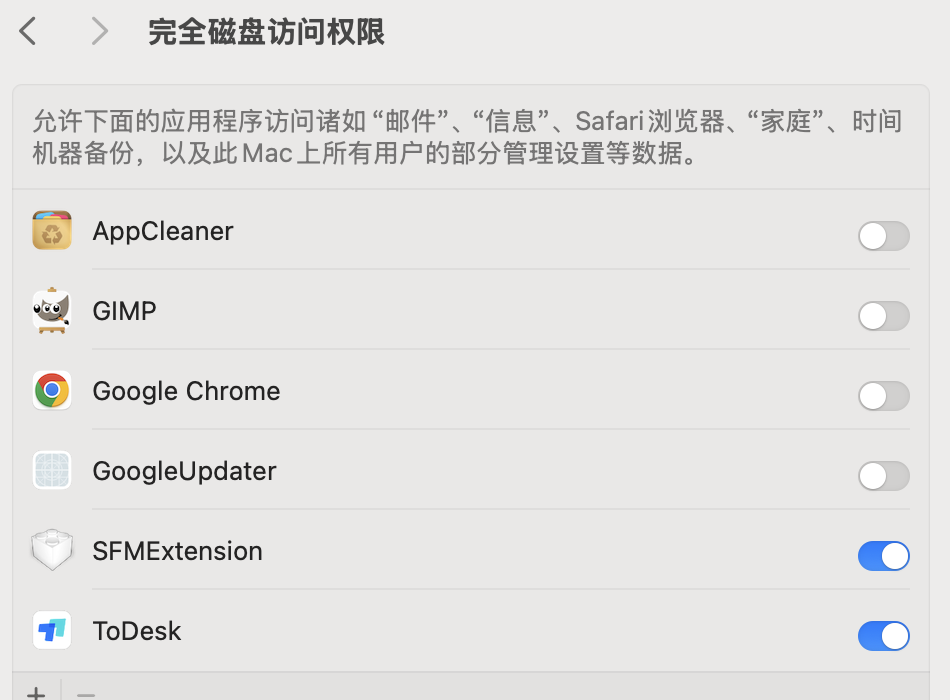
Task: Click the AppCleaner app icon
Action: pos(51,230)
